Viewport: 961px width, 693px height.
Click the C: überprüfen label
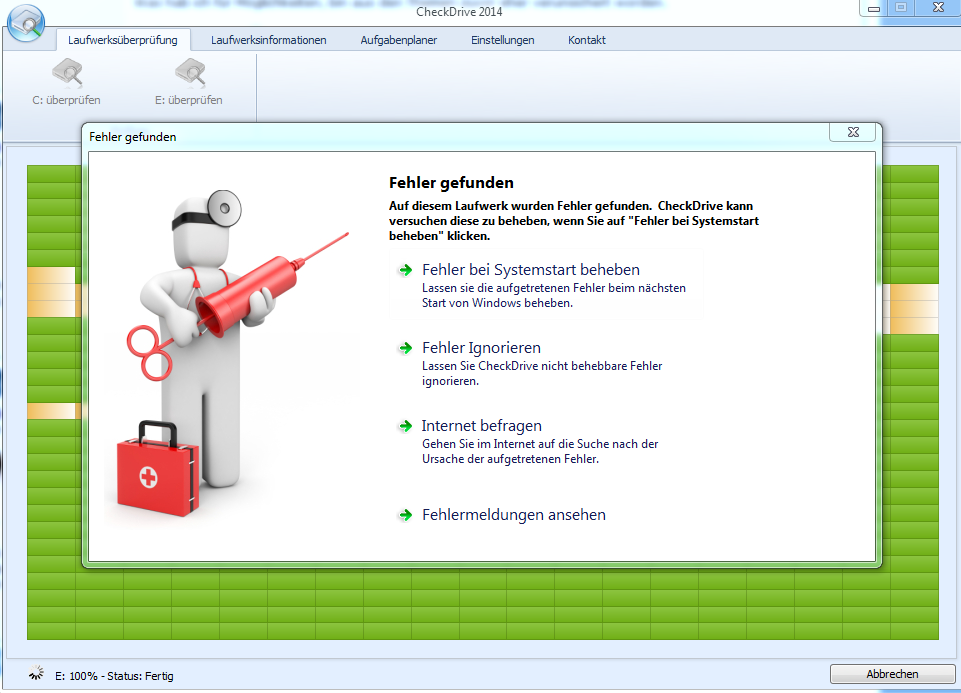[x=66, y=100]
